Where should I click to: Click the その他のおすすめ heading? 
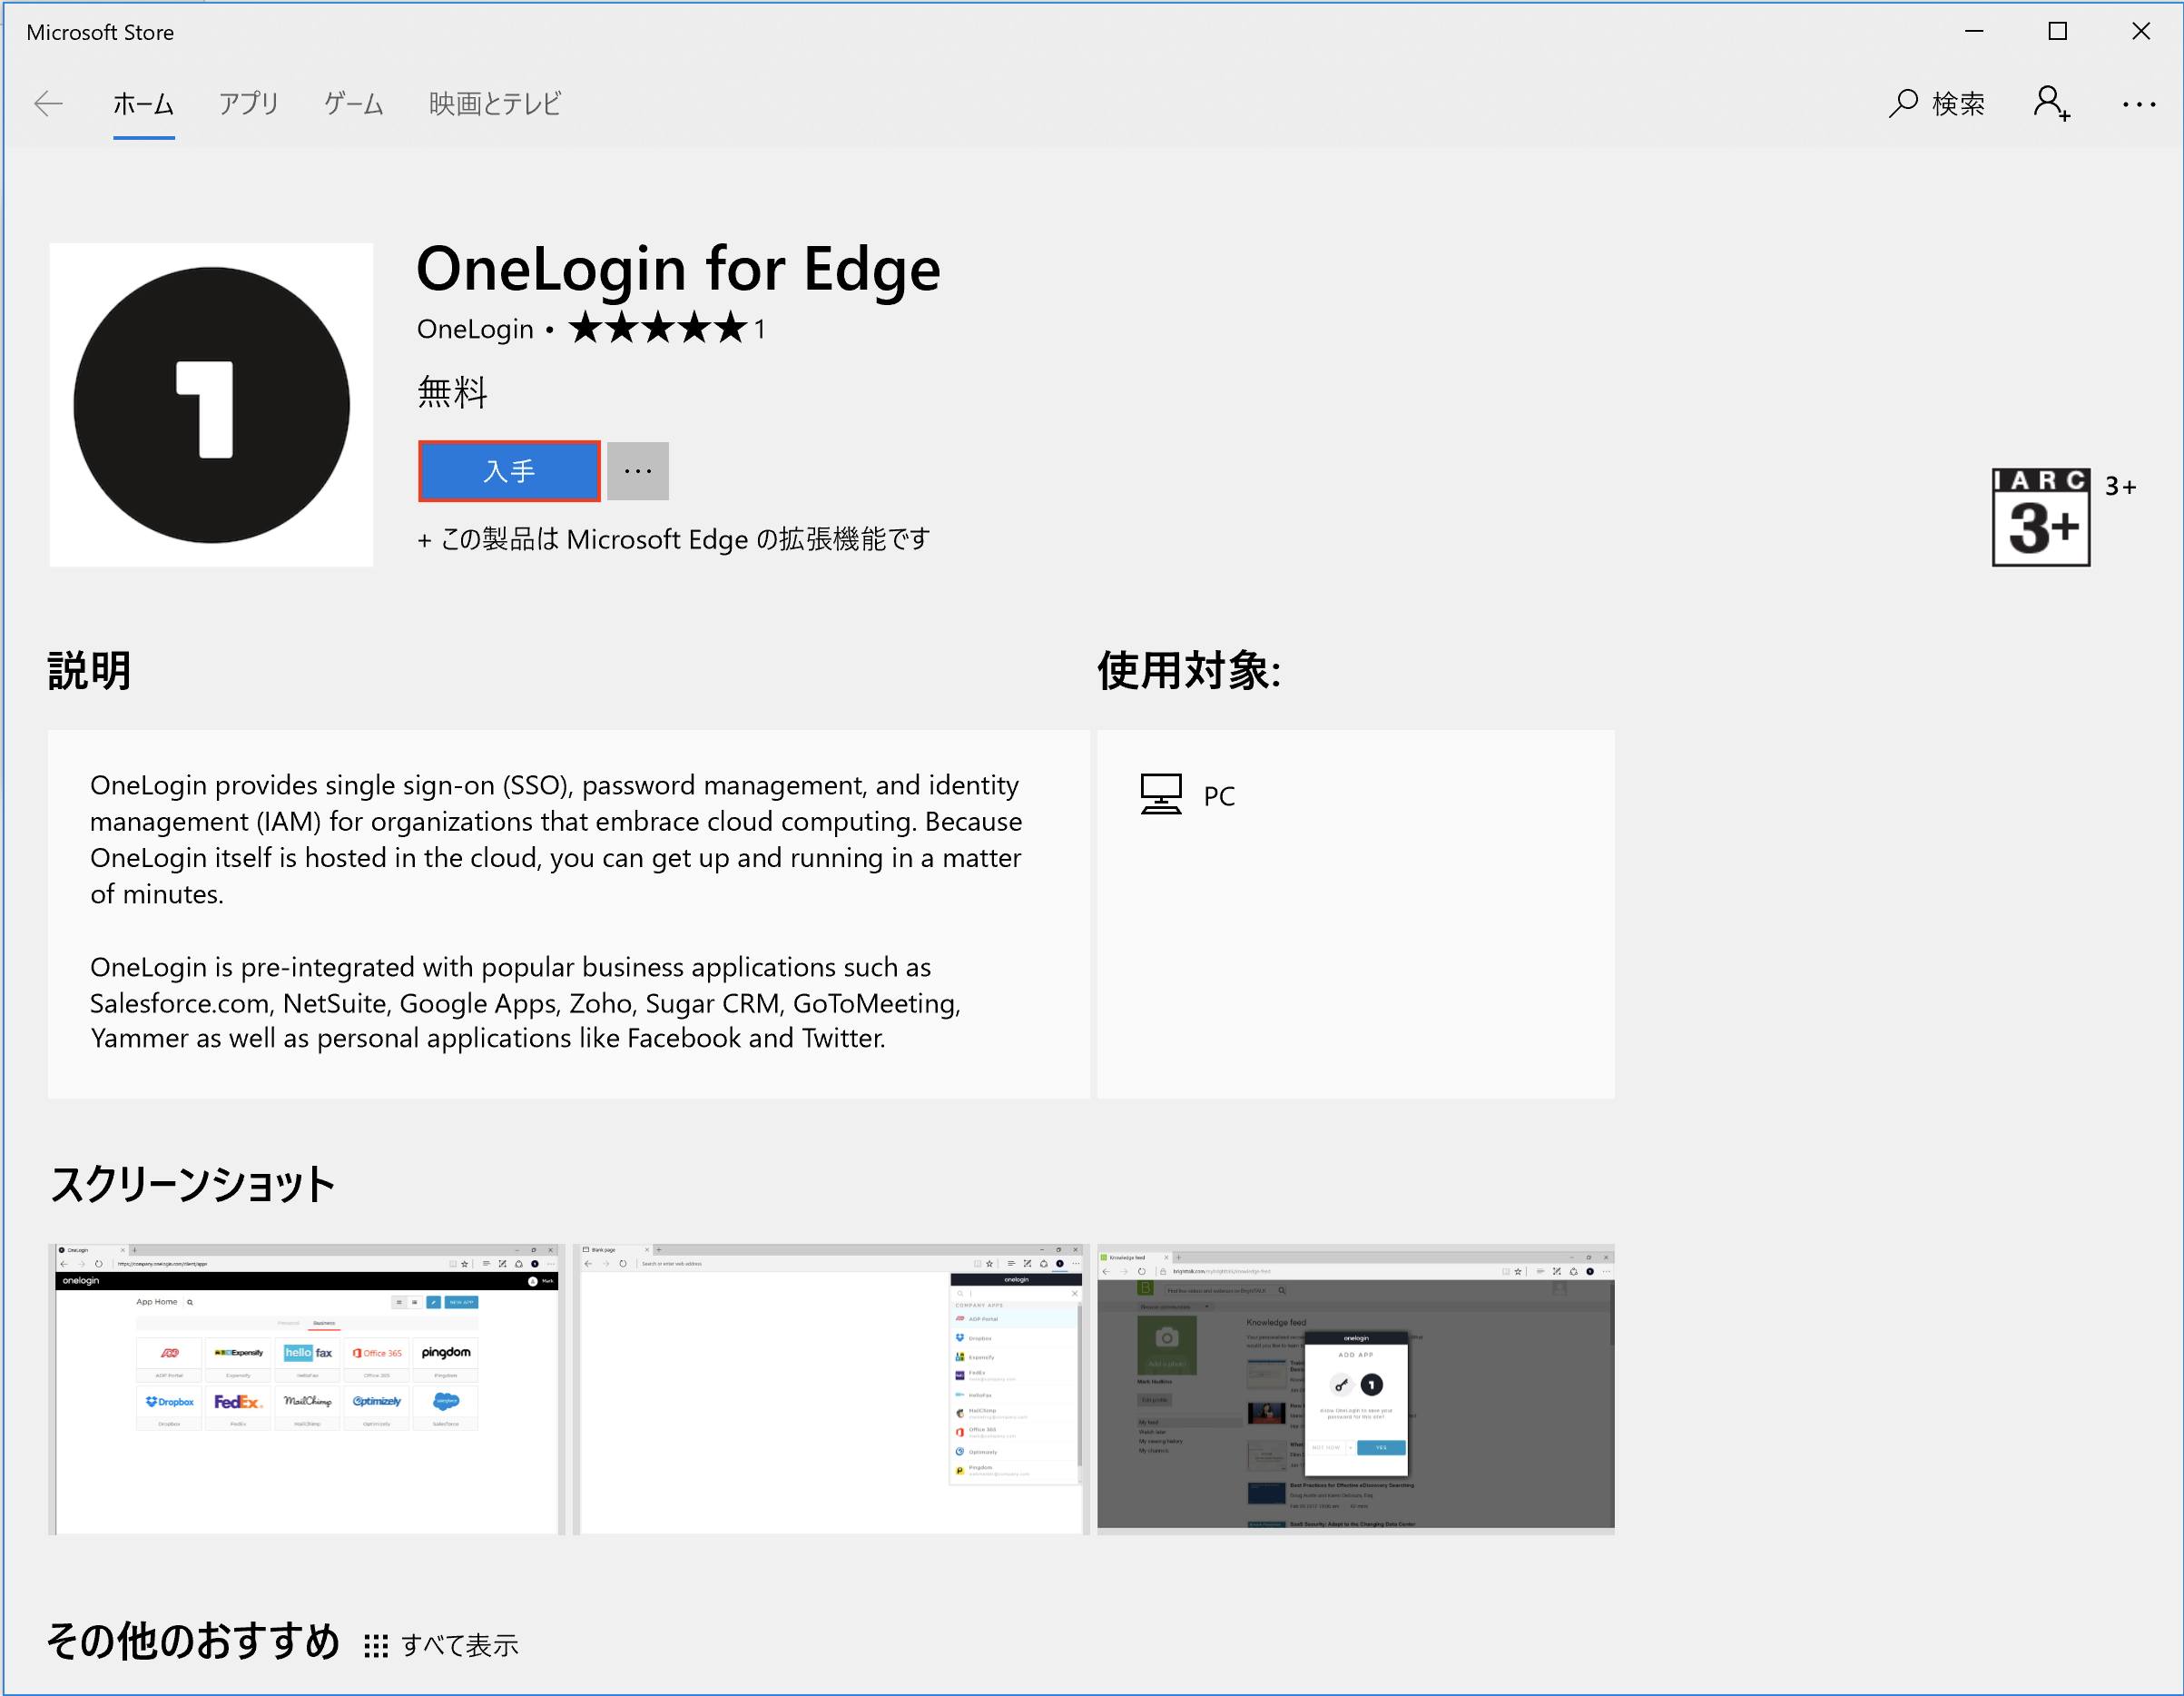pyautogui.click(x=194, y=1641)
